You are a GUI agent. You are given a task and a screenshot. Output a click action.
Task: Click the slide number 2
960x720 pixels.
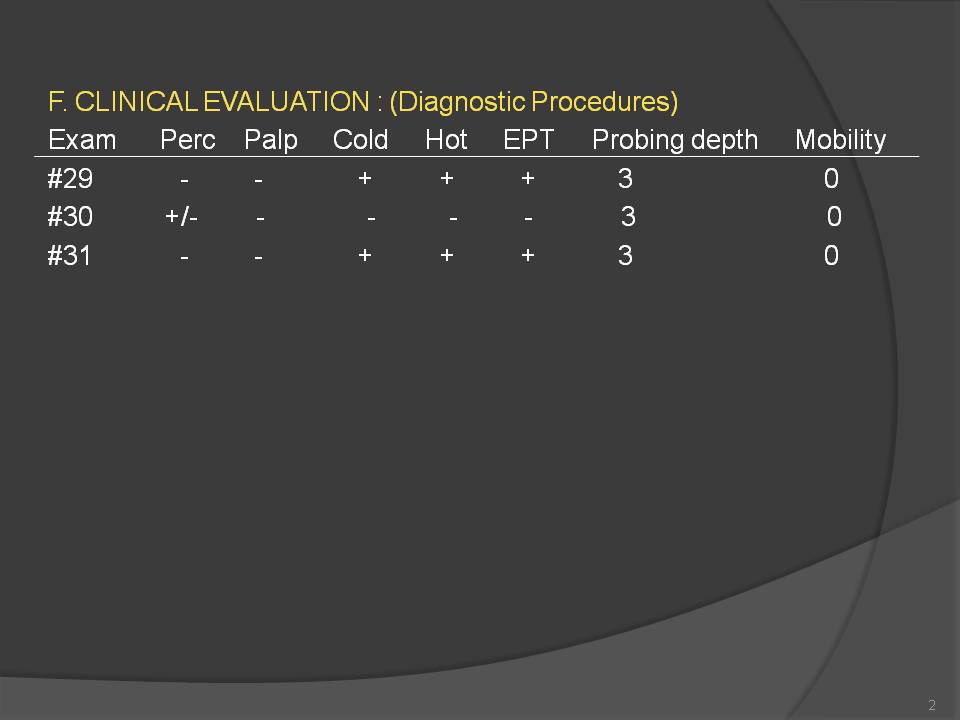932,705
